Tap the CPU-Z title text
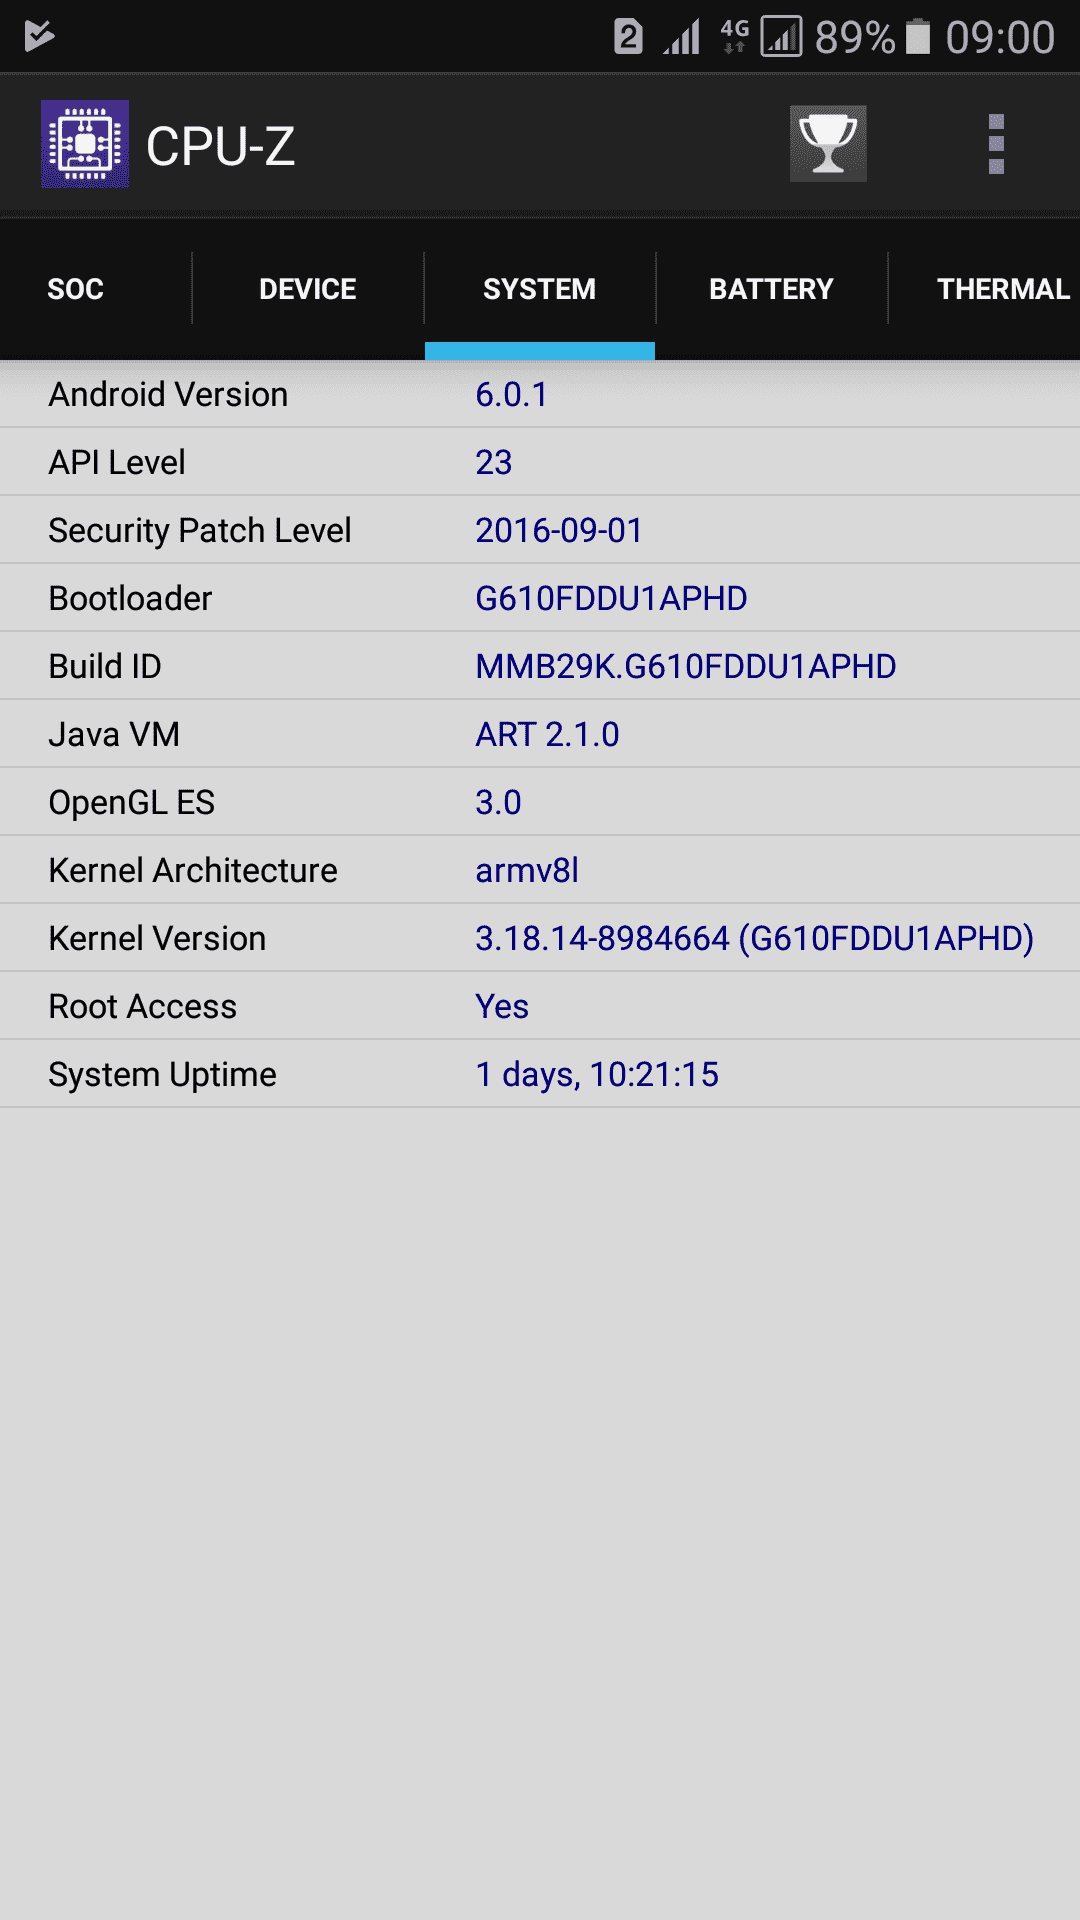 [221, 146]
